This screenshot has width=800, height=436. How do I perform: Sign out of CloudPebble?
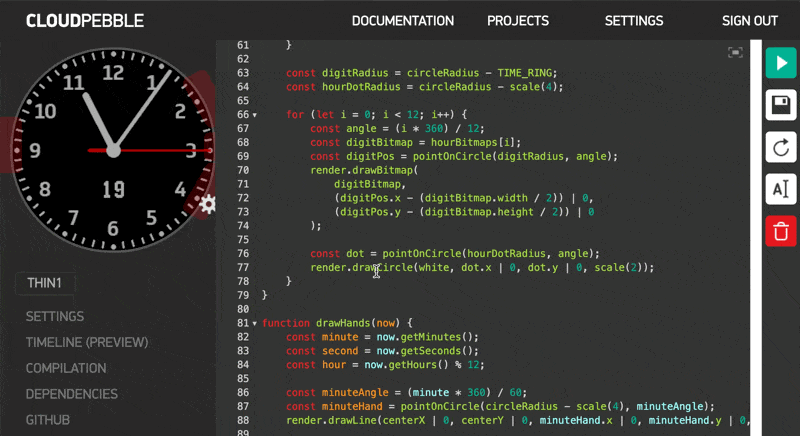[x=749, y=20]
